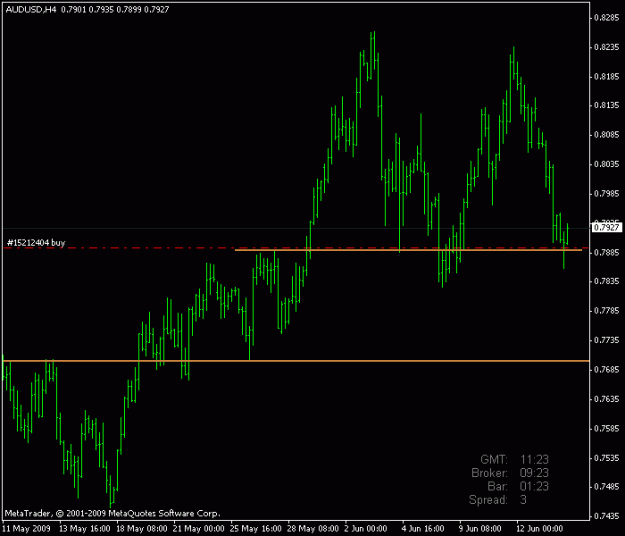This screenshot has width=625, height=536.
Task: Click the AUDUSD,H4 chart title text
Action: click(31, 9)
